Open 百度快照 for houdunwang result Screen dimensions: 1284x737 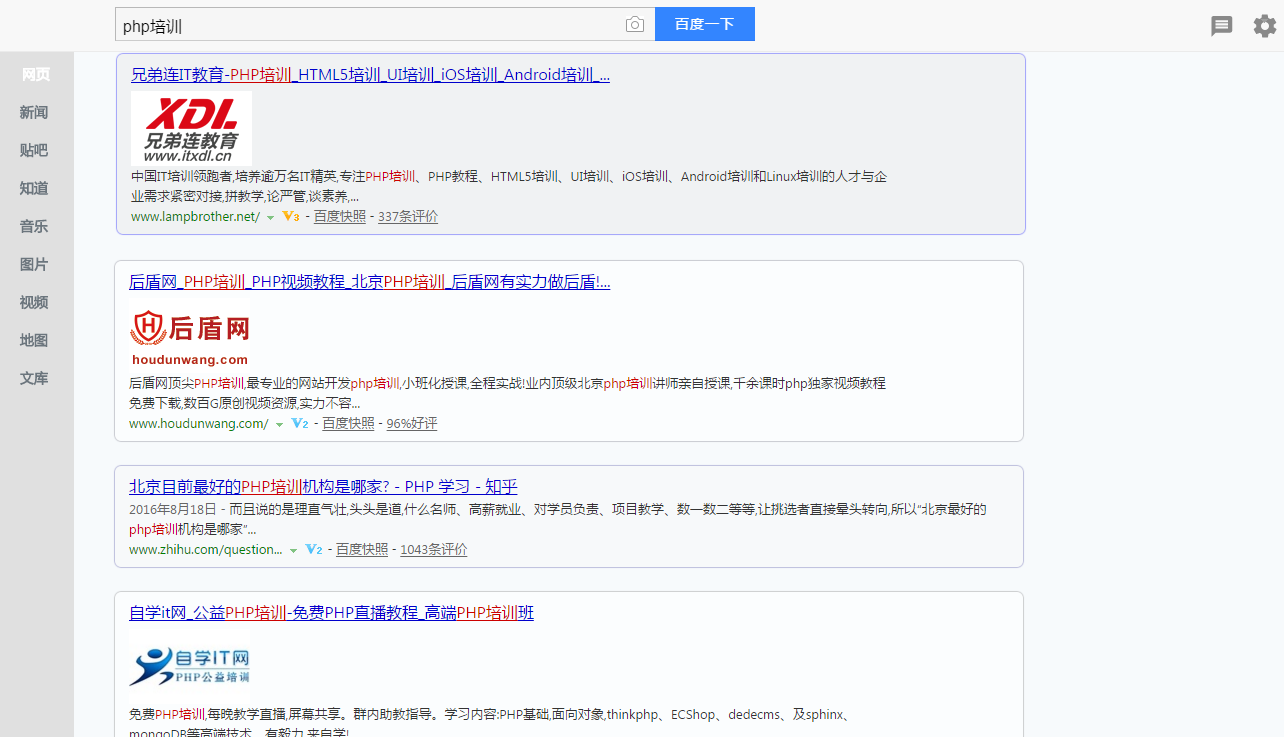click(348, 423)
